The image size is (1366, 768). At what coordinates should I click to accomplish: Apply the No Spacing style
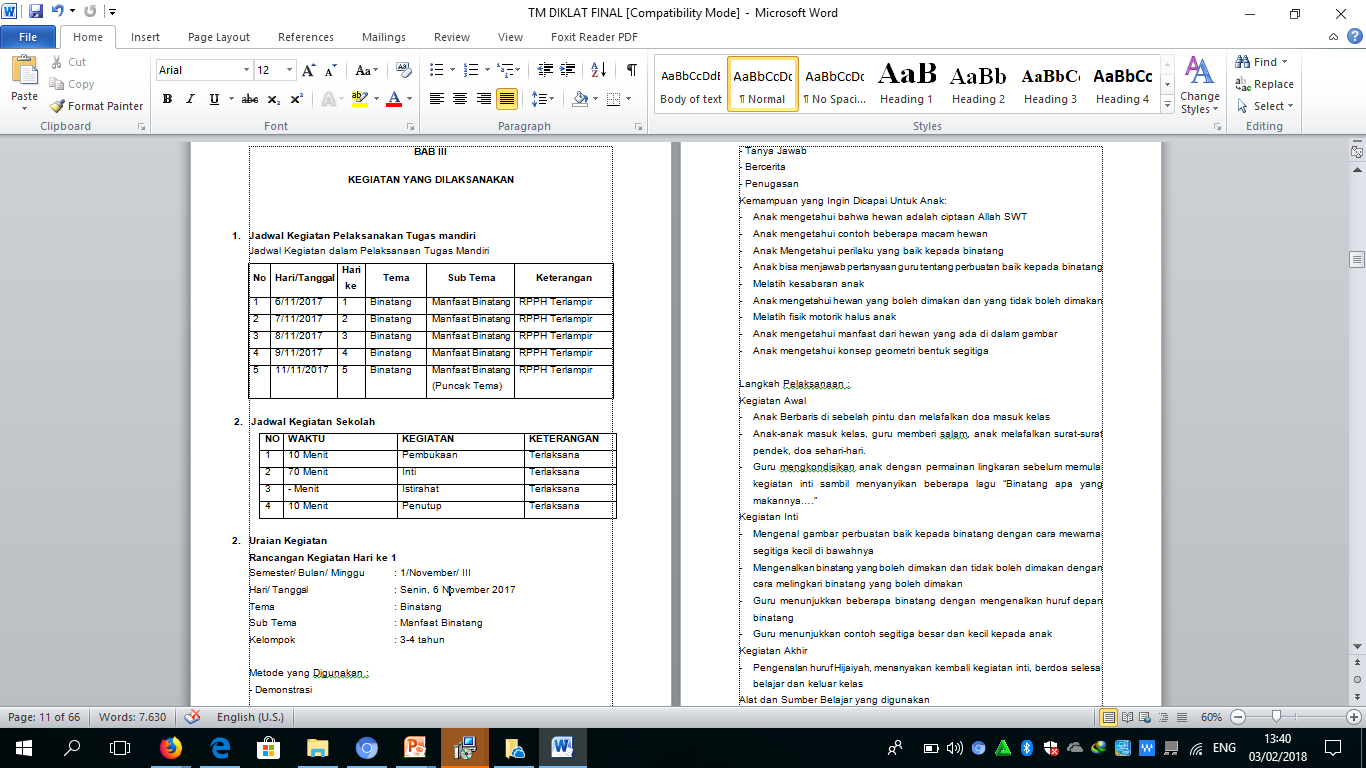pyautogui.click(x=835, y=84)
